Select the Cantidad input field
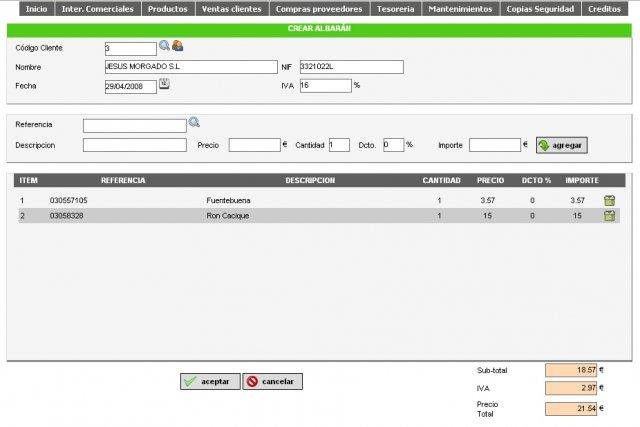Image resolution: width=640 pixels, height=427 pixels. 338,145
